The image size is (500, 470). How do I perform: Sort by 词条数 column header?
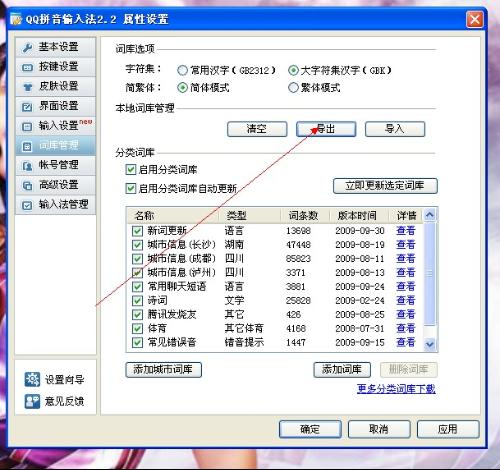(304, 216)
